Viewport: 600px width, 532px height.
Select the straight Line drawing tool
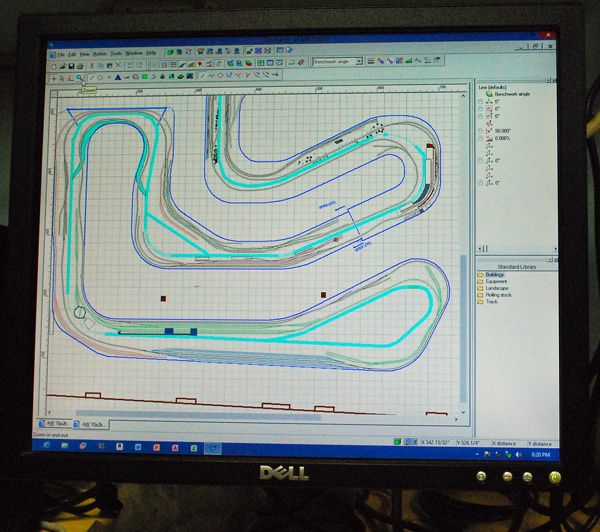(x=92, y=77)
